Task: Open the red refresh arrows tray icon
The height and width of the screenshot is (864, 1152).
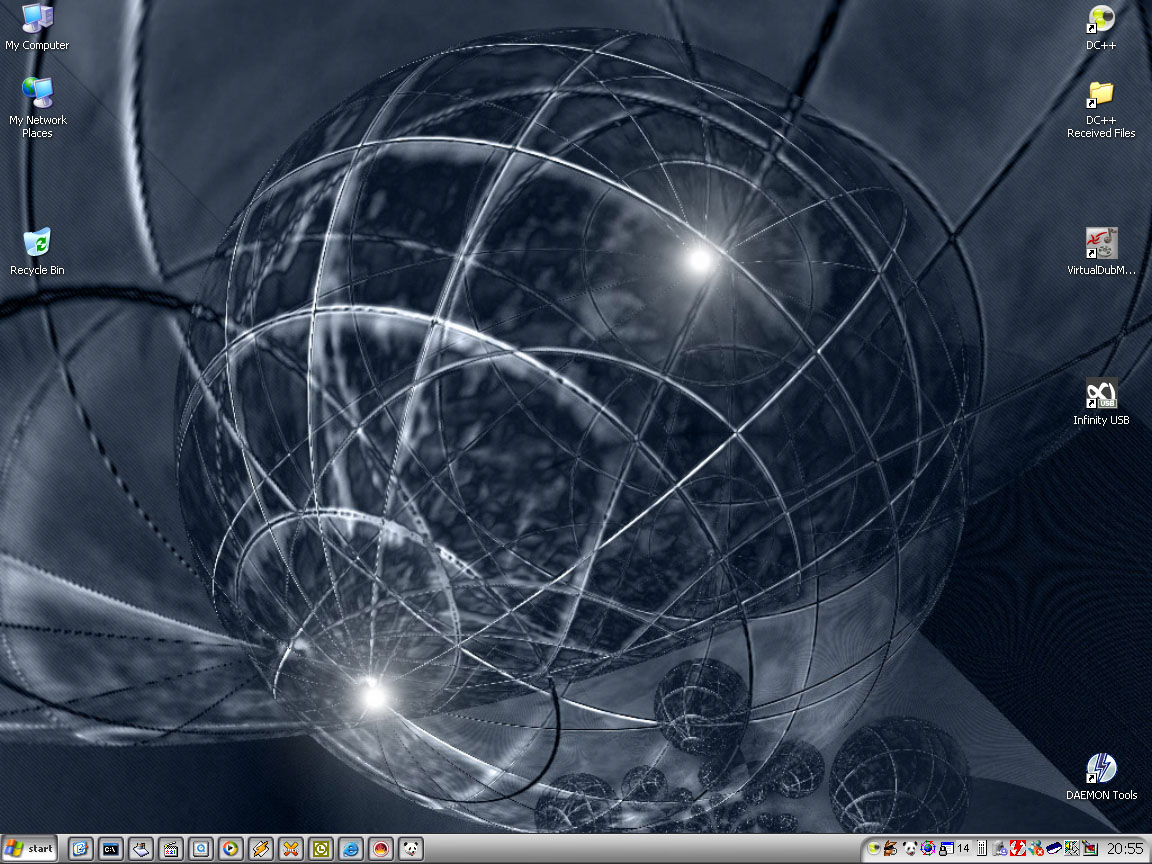Action: pos(1018,848)
